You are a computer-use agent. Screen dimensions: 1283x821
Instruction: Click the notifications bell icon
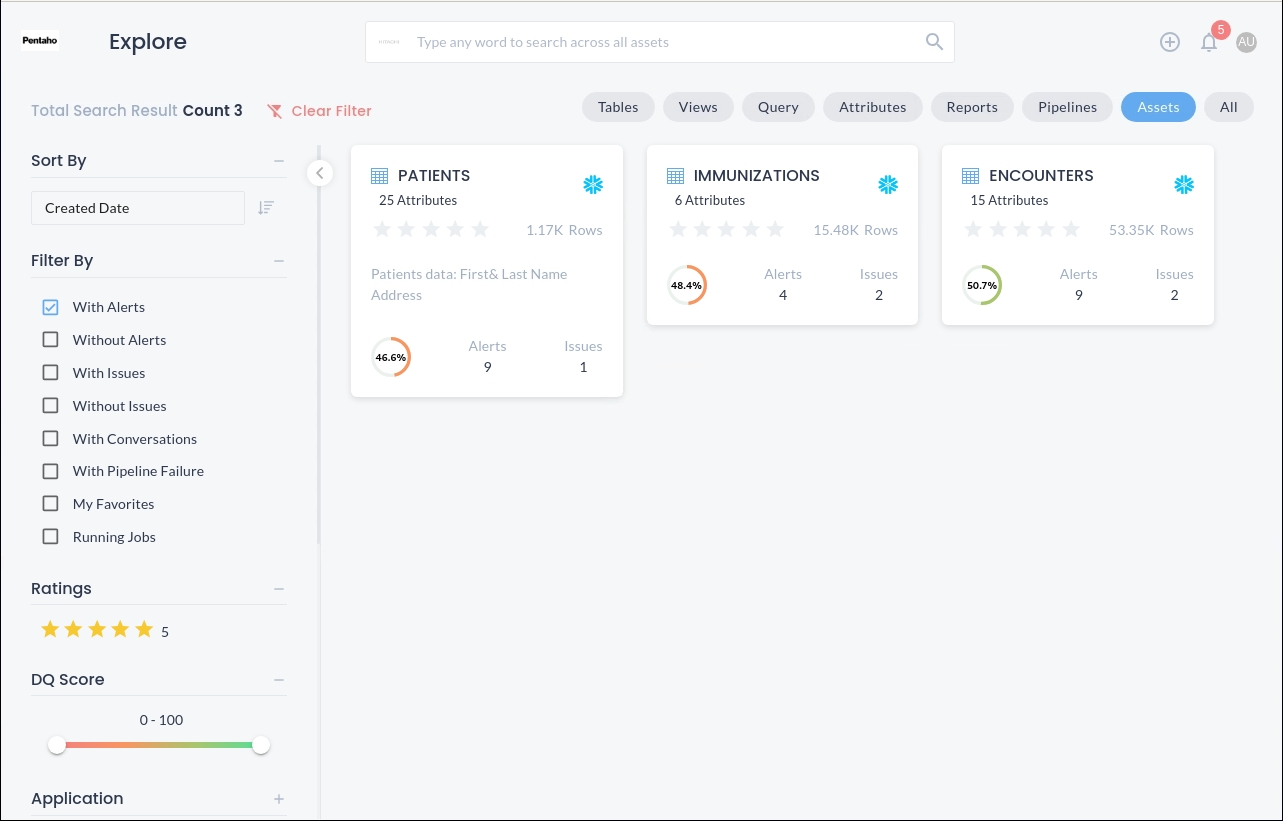[1209, 43]
